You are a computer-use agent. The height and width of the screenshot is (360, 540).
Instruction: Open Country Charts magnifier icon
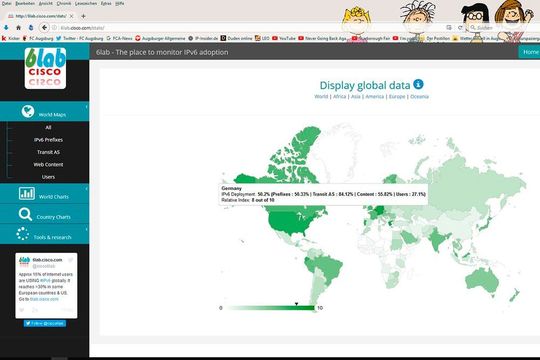(x=25, y=214)
